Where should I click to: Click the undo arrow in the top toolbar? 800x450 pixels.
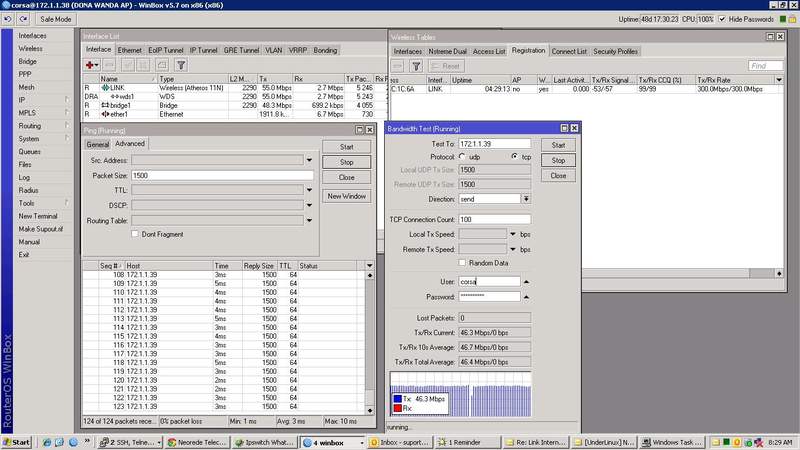(10, 19)
